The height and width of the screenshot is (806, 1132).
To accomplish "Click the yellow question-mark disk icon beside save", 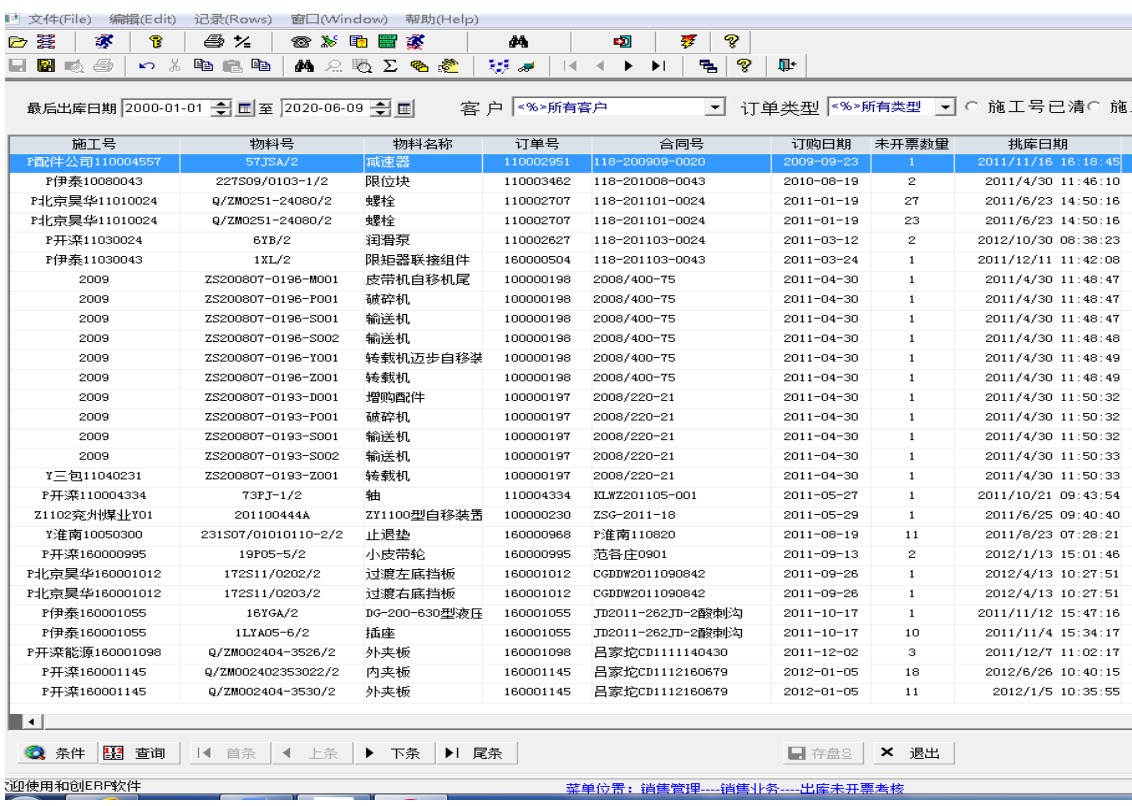I will click(x=46, y=66).
